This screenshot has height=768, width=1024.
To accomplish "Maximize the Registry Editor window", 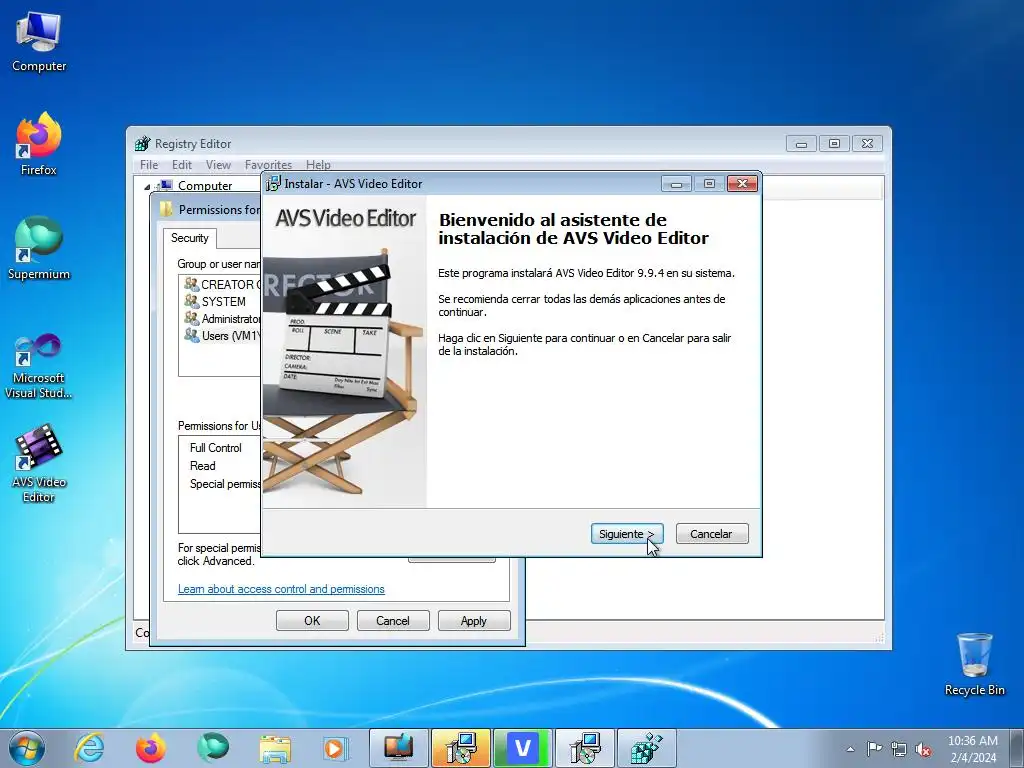I will pos(834,144).
